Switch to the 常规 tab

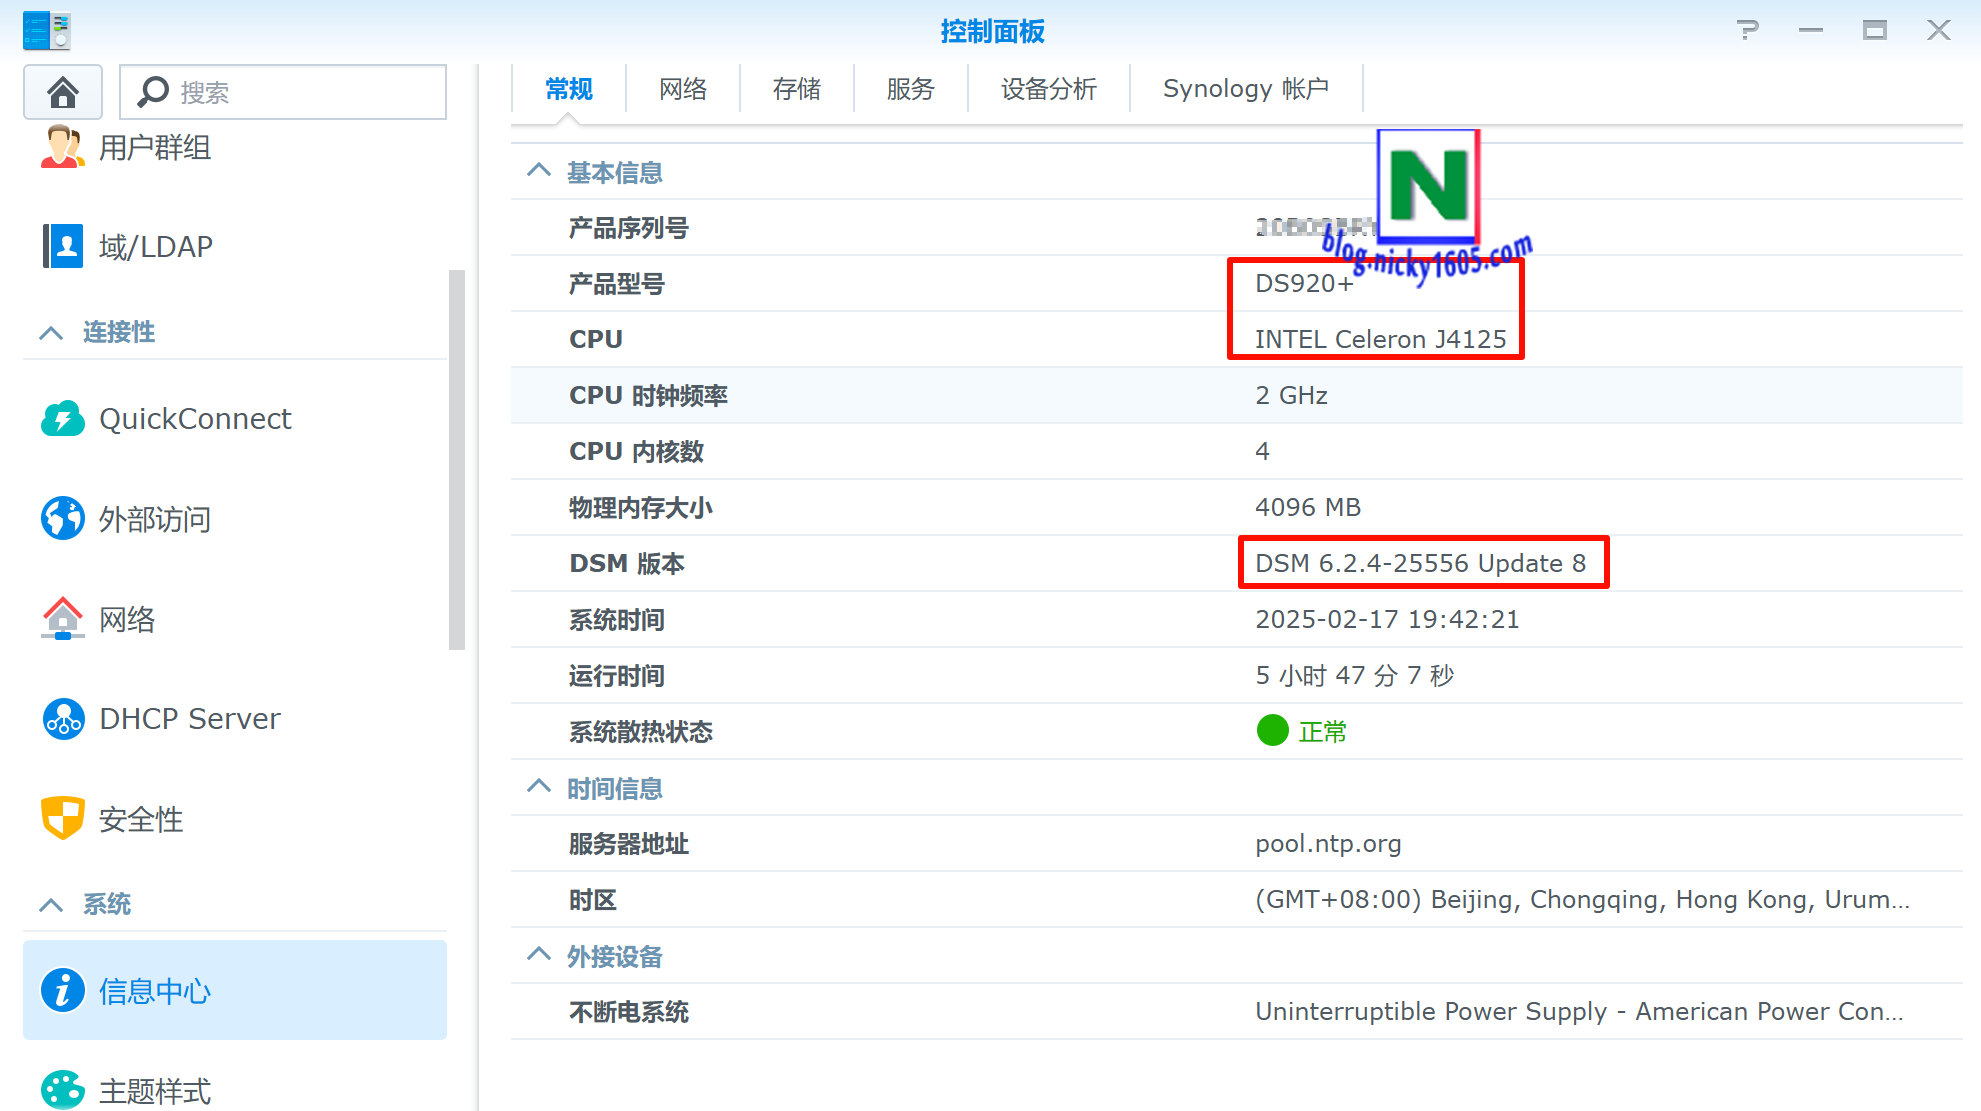tap(569, 89)
